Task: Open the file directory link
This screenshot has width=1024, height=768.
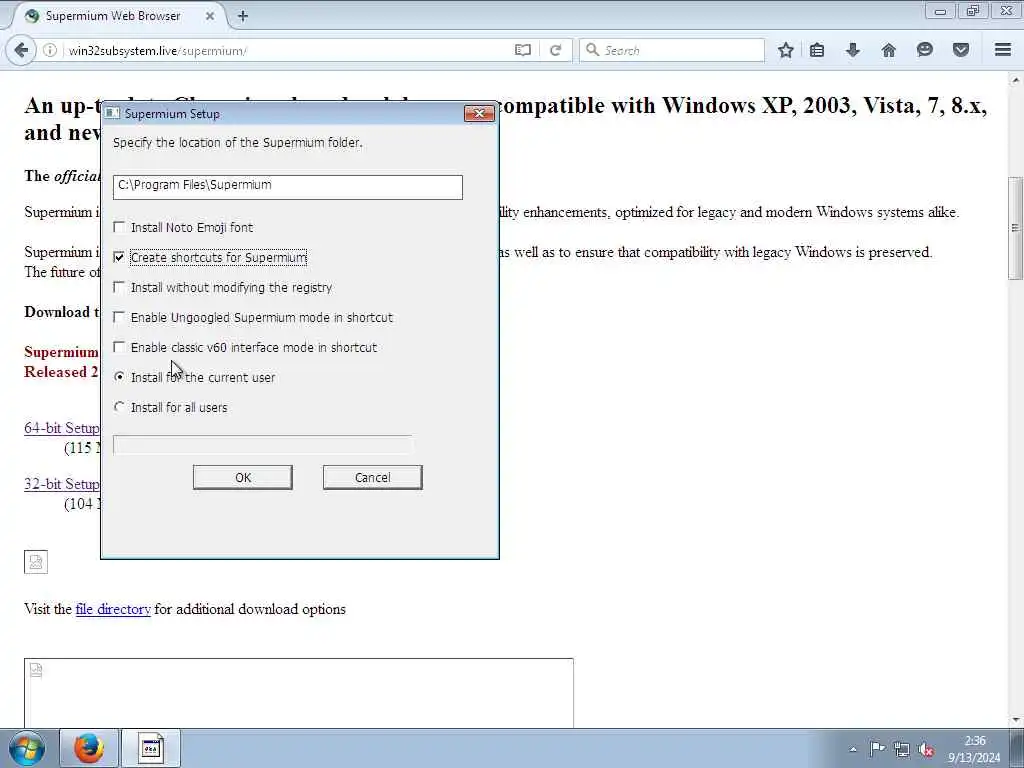Action: (113, 609)
